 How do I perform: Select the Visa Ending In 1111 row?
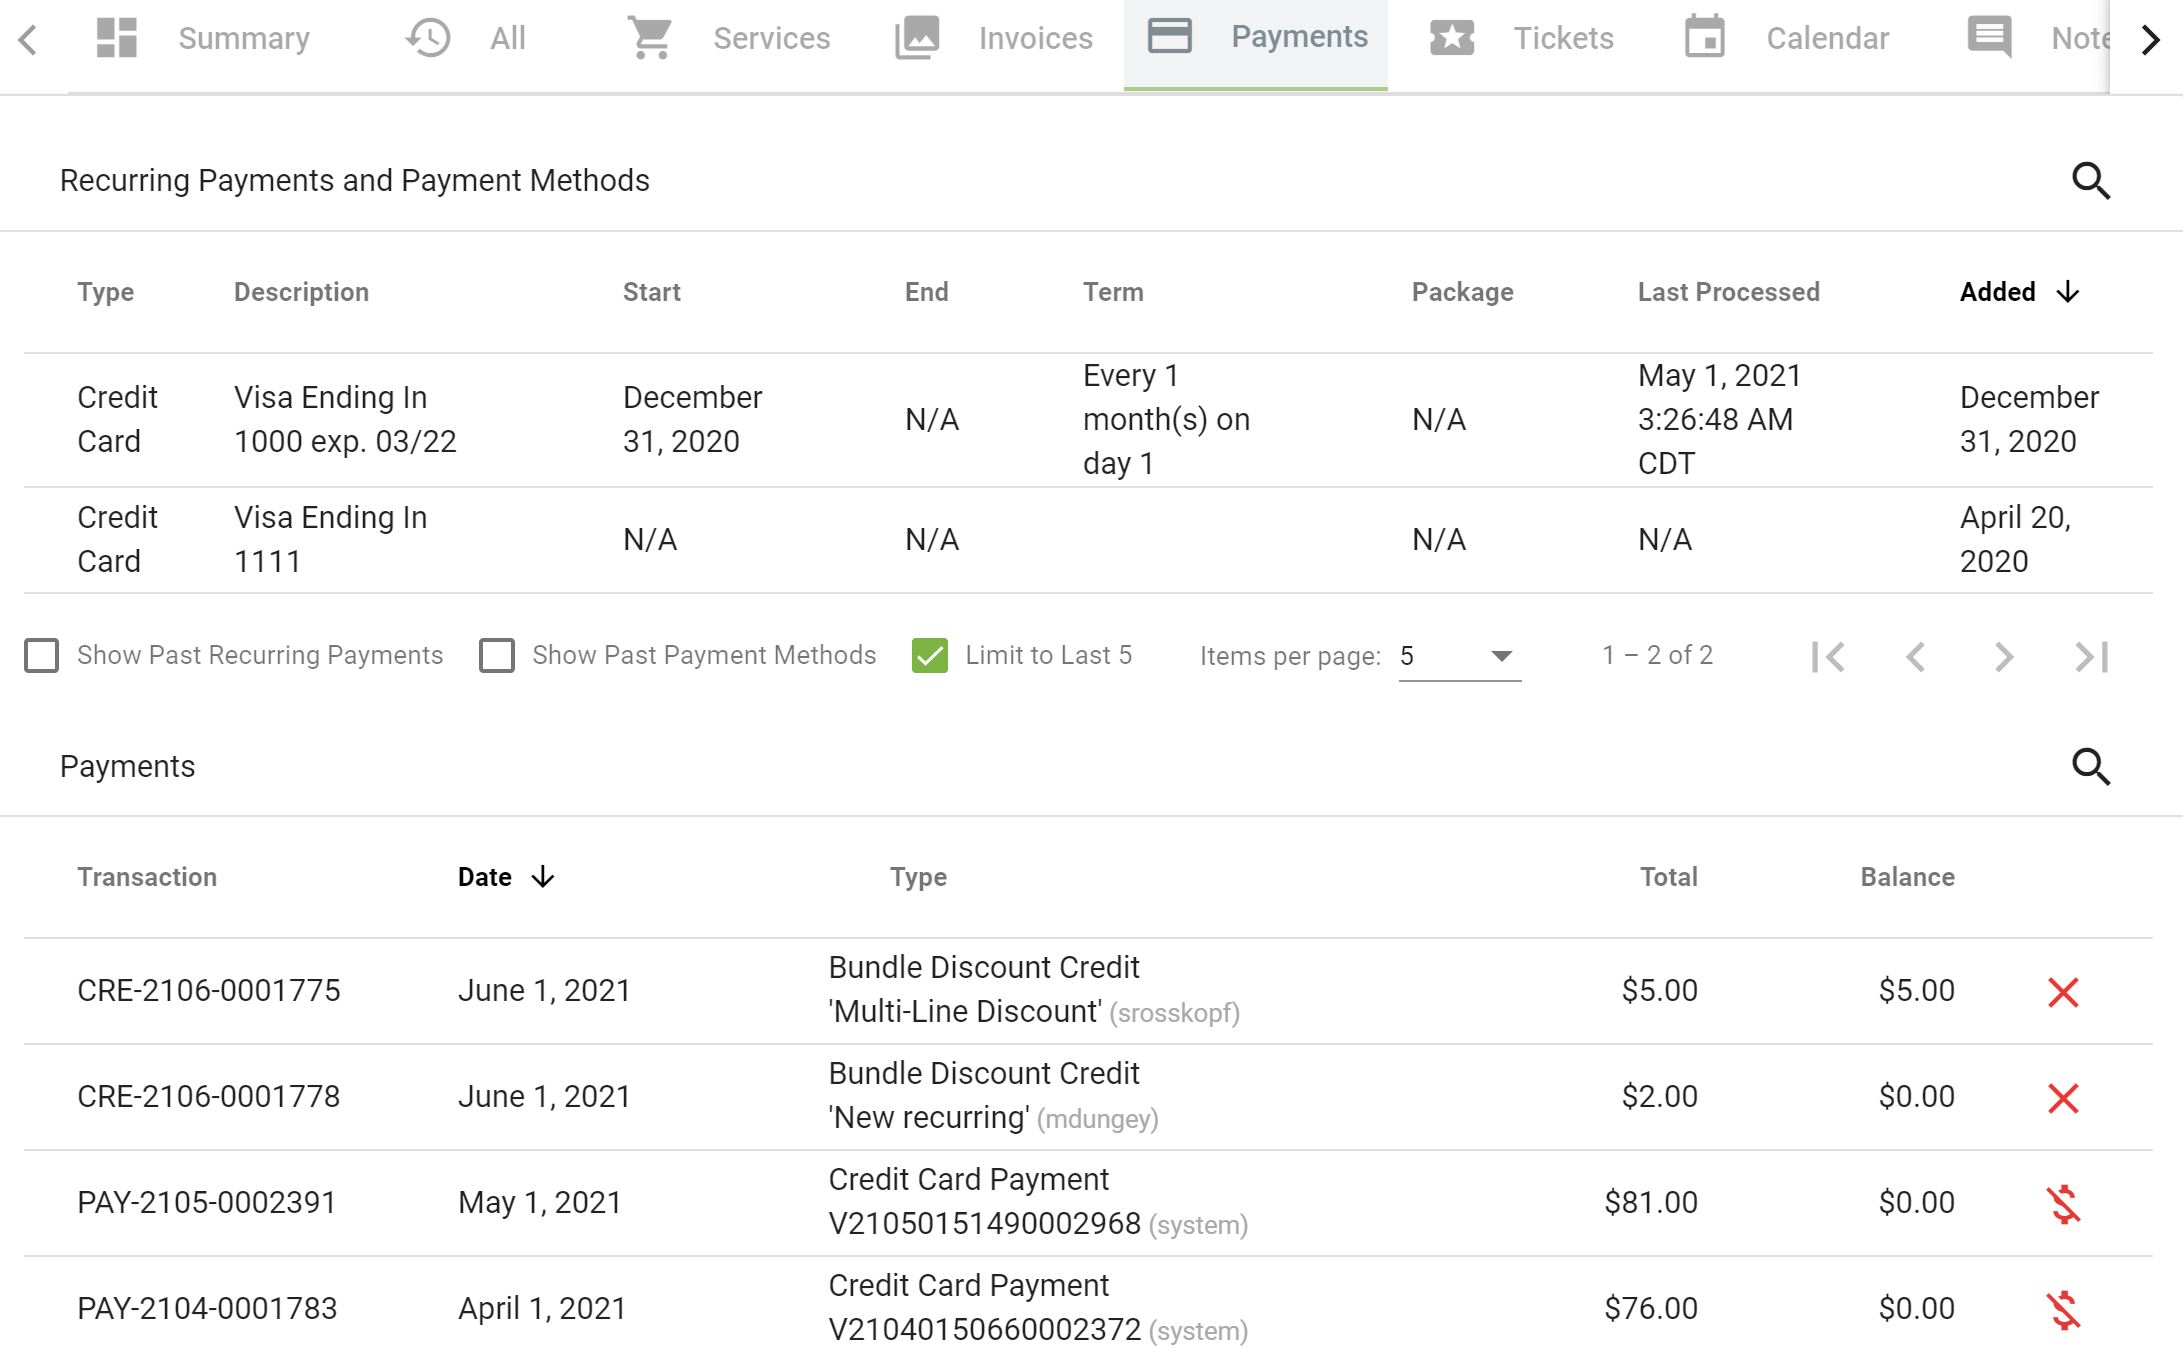click(1088, 540)
